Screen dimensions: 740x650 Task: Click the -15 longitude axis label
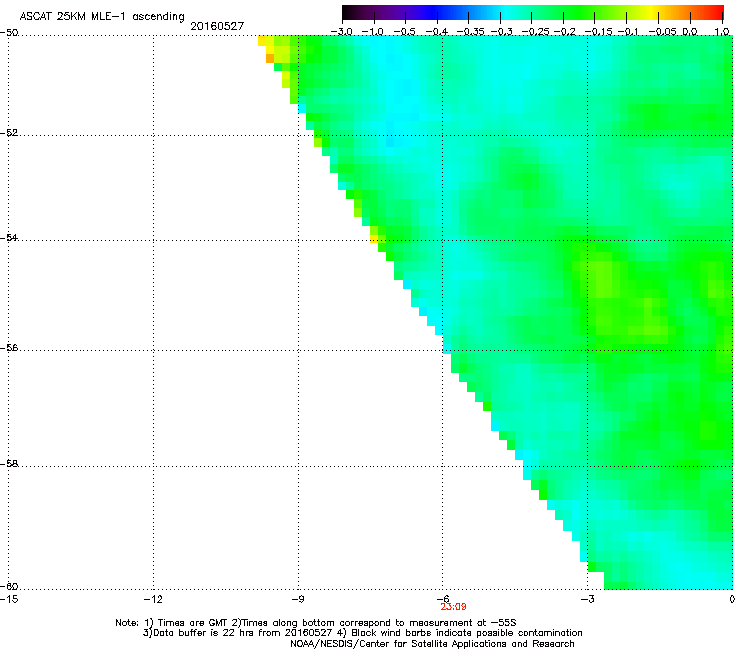tap(9, 599)
